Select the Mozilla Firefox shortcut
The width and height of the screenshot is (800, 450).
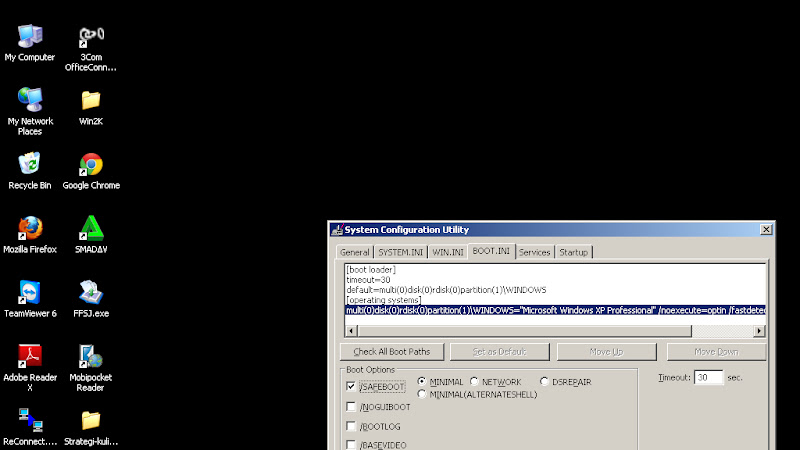pos(30,228)
